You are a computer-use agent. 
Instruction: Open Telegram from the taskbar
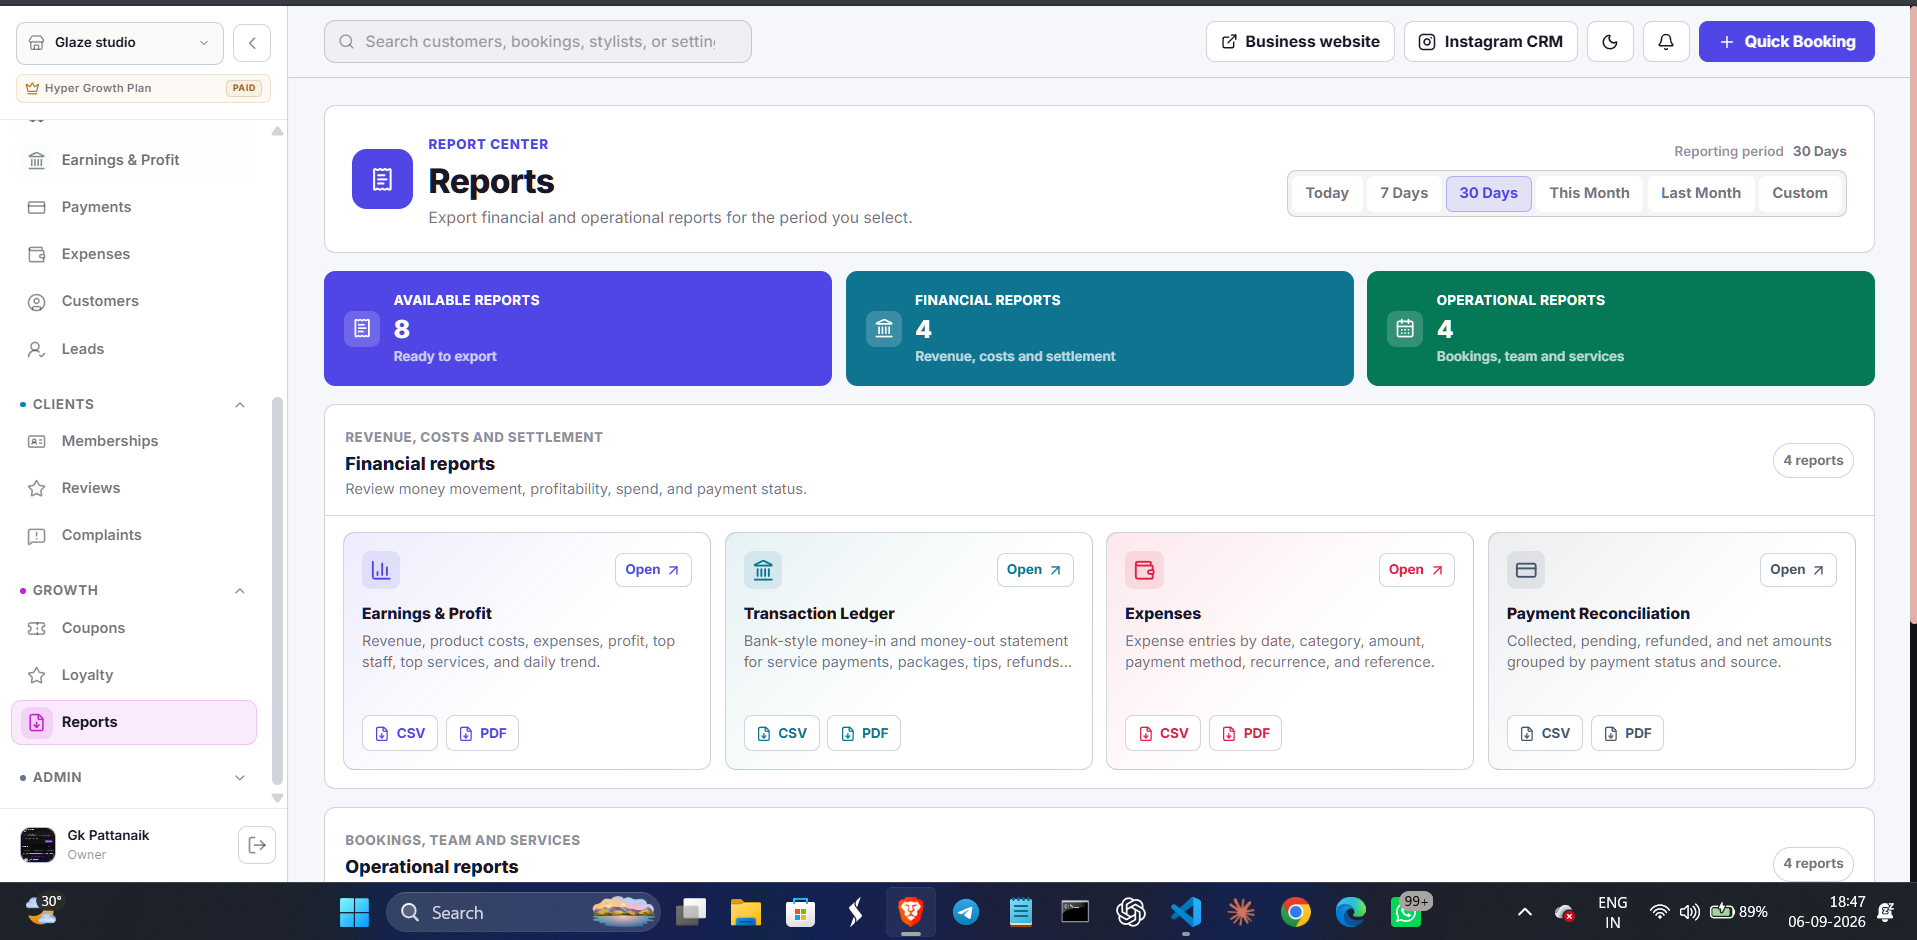click(966, 912)
